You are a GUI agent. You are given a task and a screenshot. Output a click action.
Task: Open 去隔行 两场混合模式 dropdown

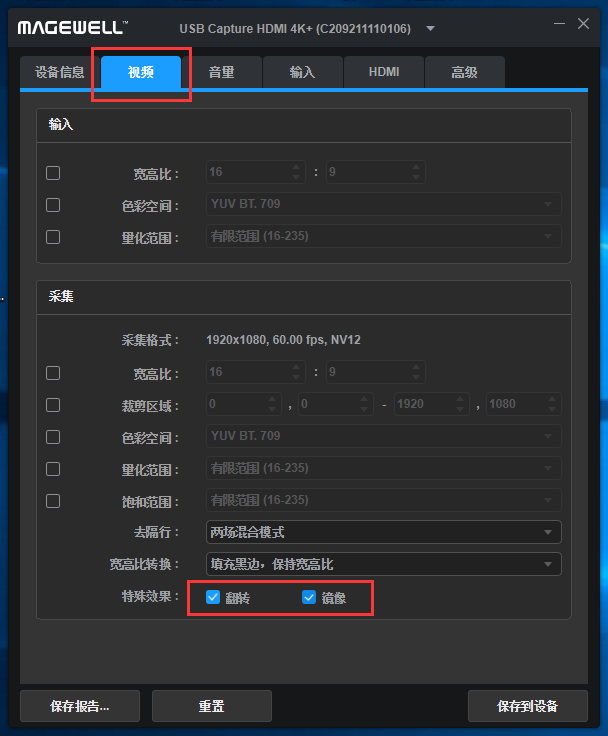point(384,532)
